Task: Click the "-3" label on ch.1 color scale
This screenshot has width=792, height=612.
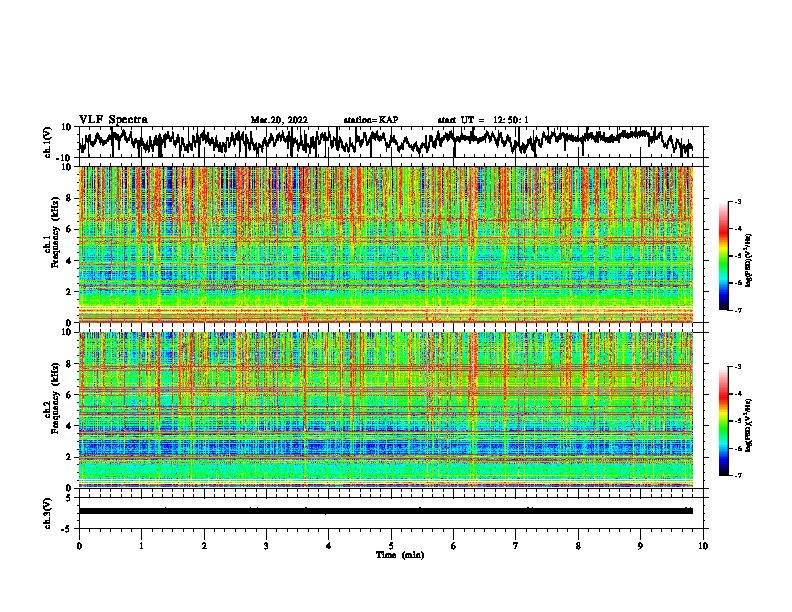Action: click(x=738, y=201)
